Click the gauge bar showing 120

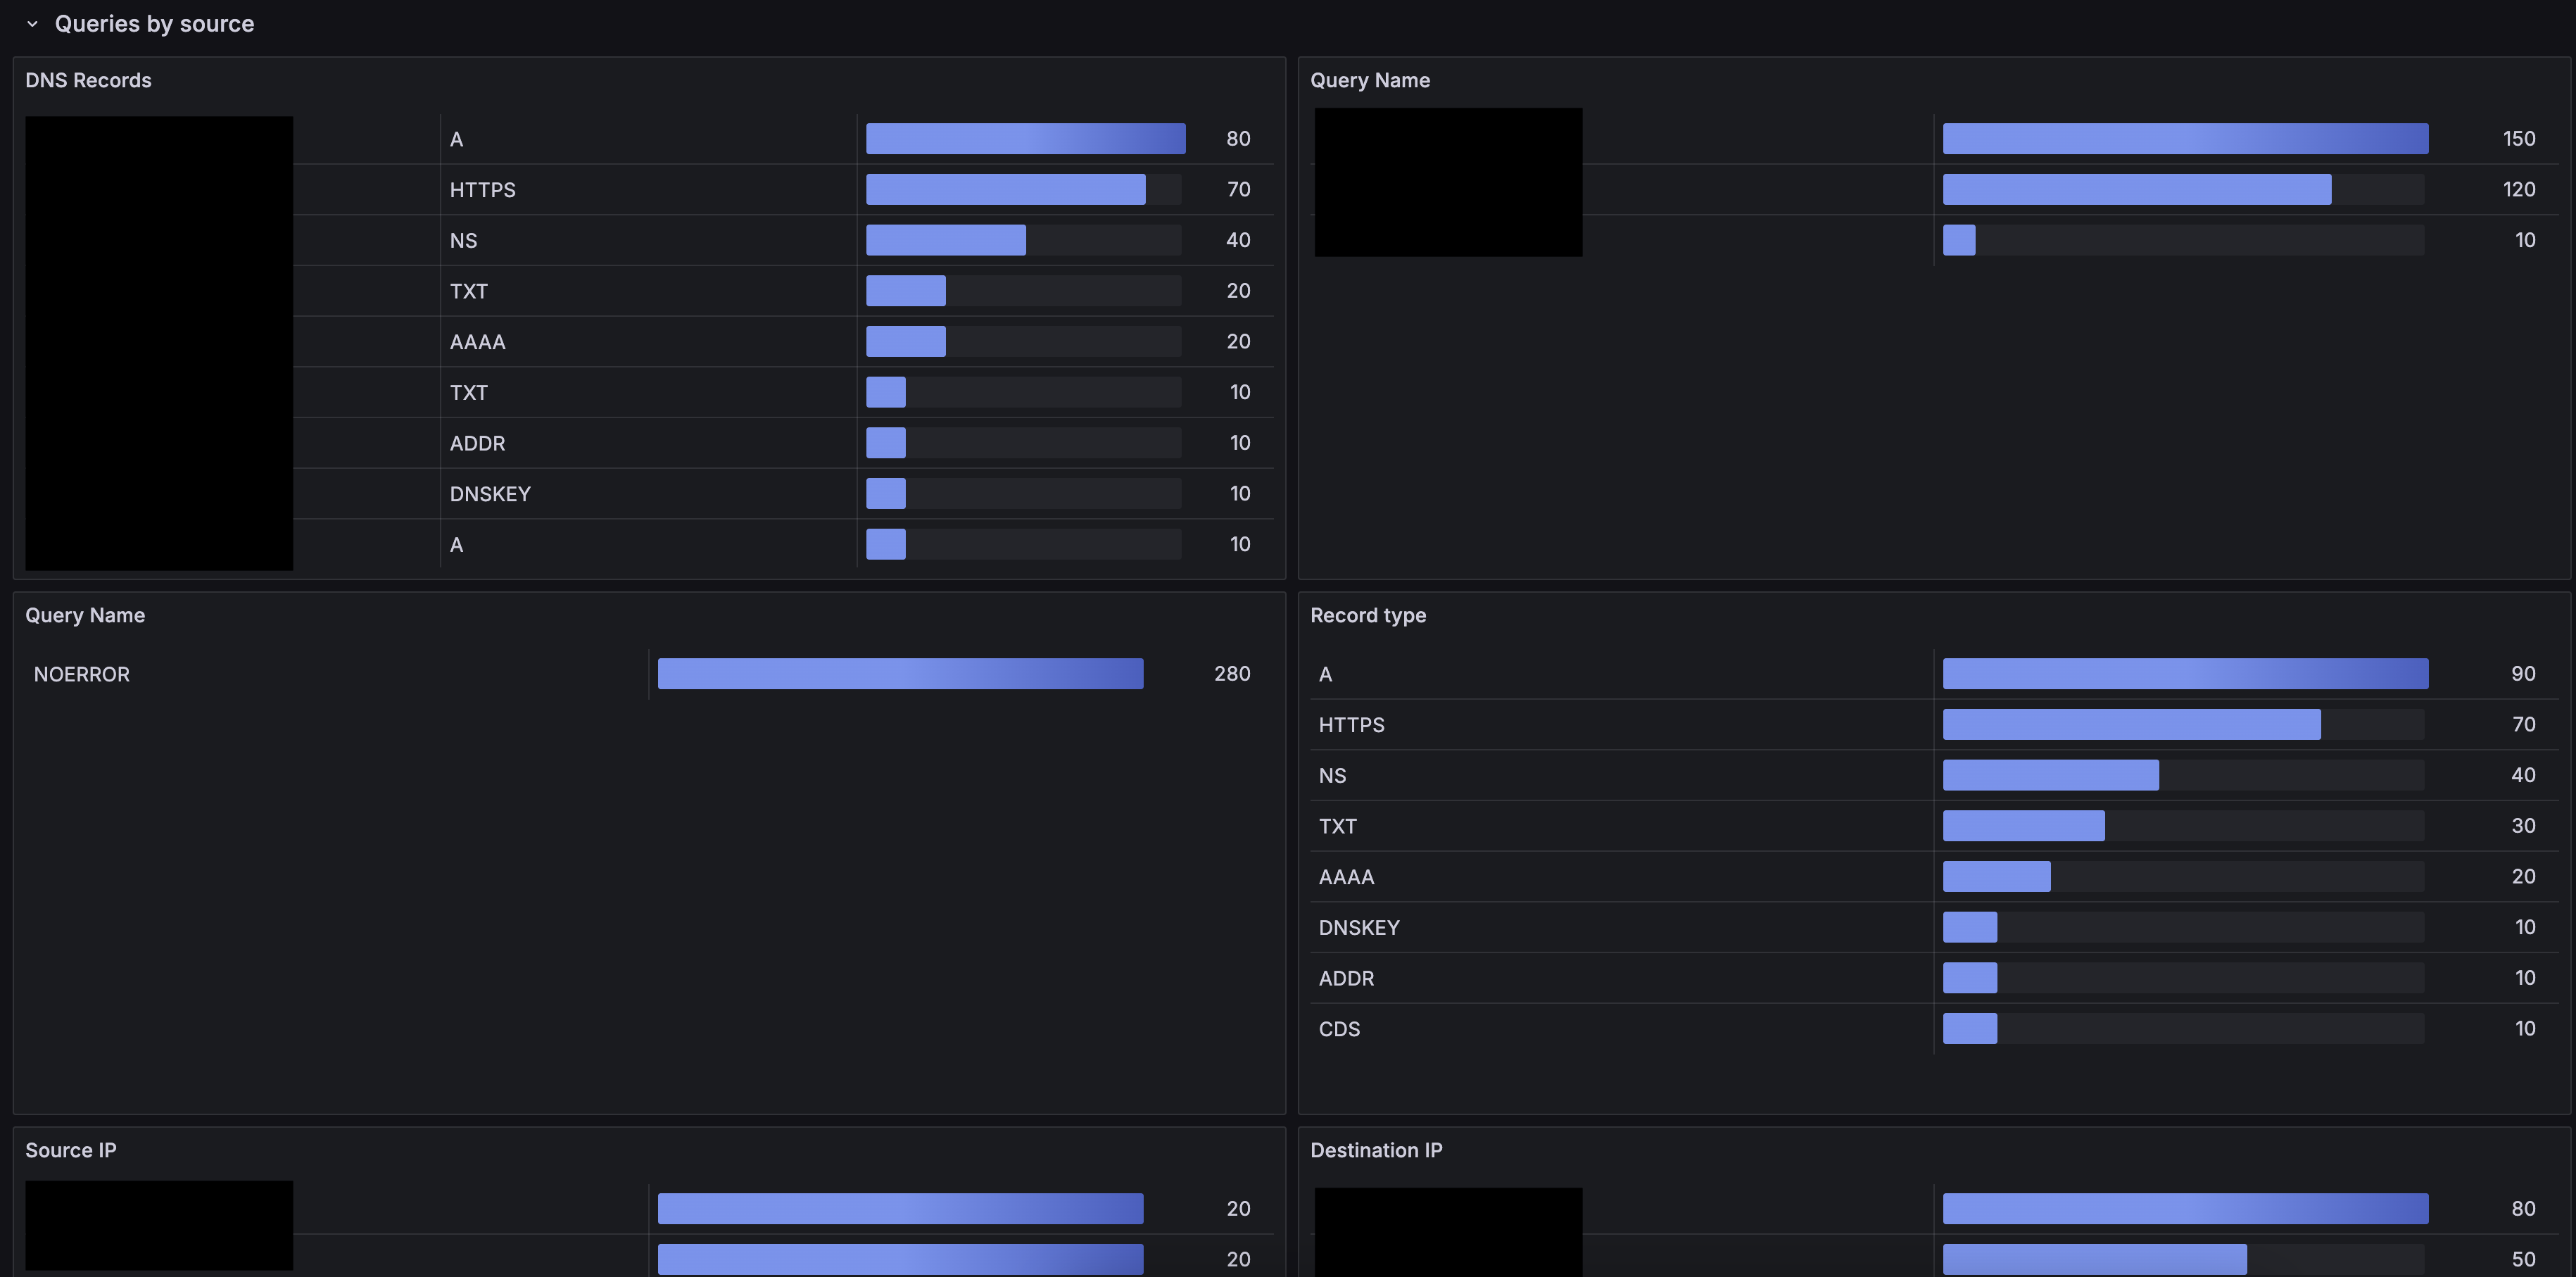click(2136, 189)
